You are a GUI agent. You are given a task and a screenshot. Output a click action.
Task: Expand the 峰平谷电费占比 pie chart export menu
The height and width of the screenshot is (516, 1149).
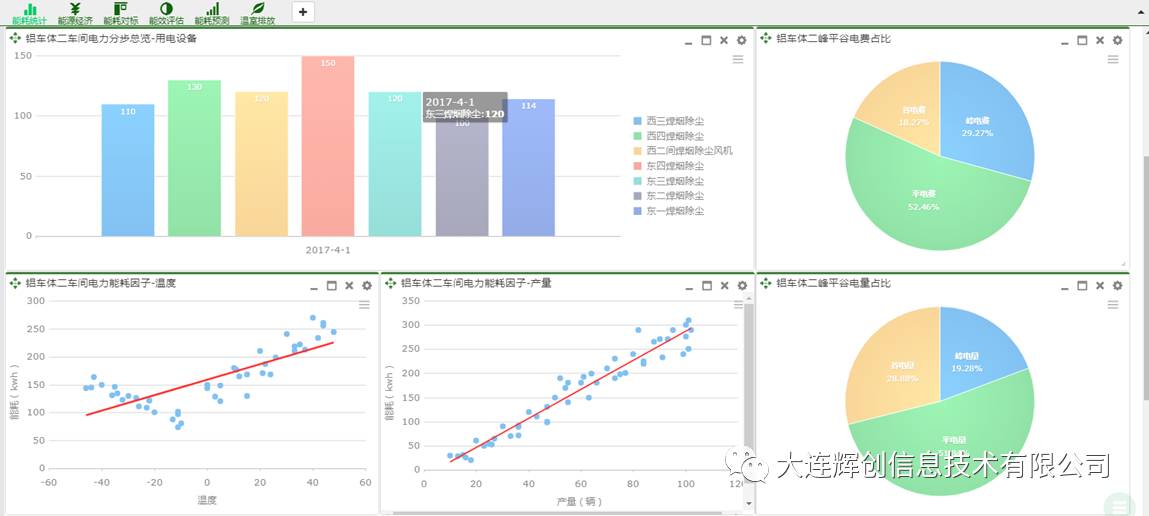click(x=1113, y=60)
